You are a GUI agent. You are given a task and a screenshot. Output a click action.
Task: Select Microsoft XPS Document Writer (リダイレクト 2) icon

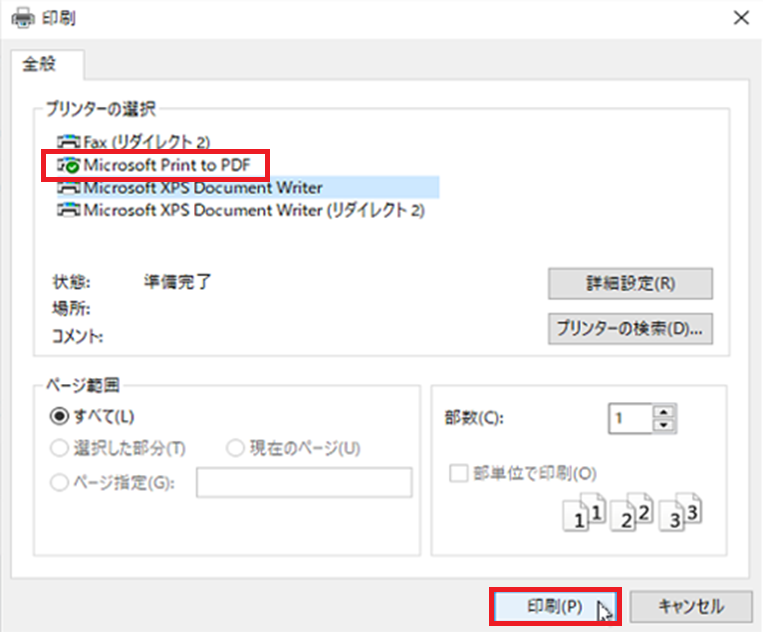69,210
